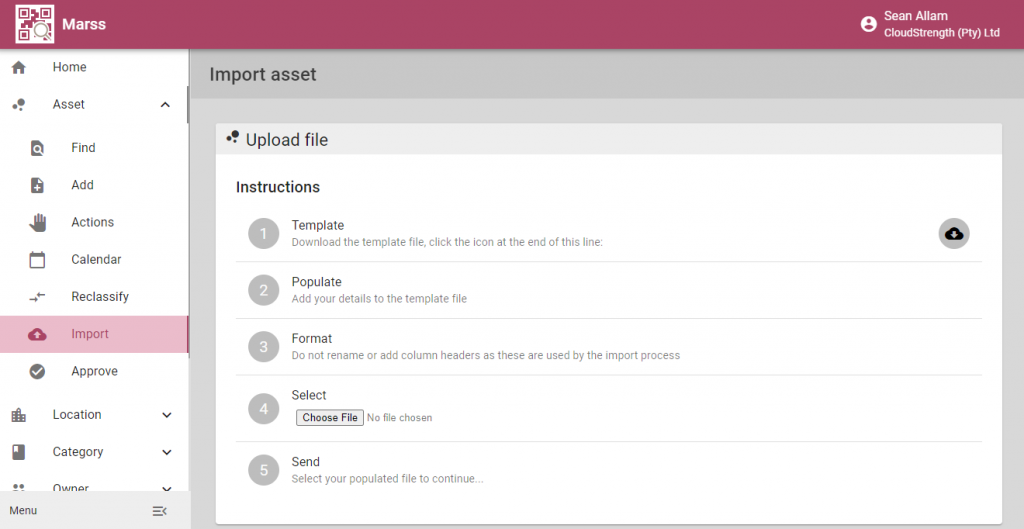Click the Marss QR code logo
This screenshot has height=529, width=1024.
point(35,24)
